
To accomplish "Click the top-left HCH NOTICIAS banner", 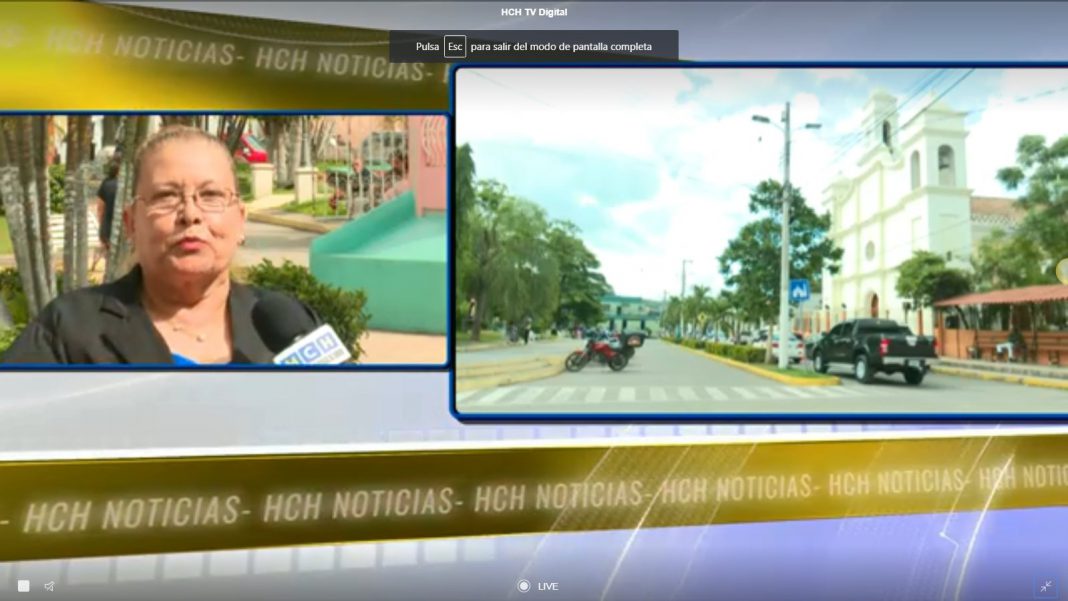I will pos(180,52).
